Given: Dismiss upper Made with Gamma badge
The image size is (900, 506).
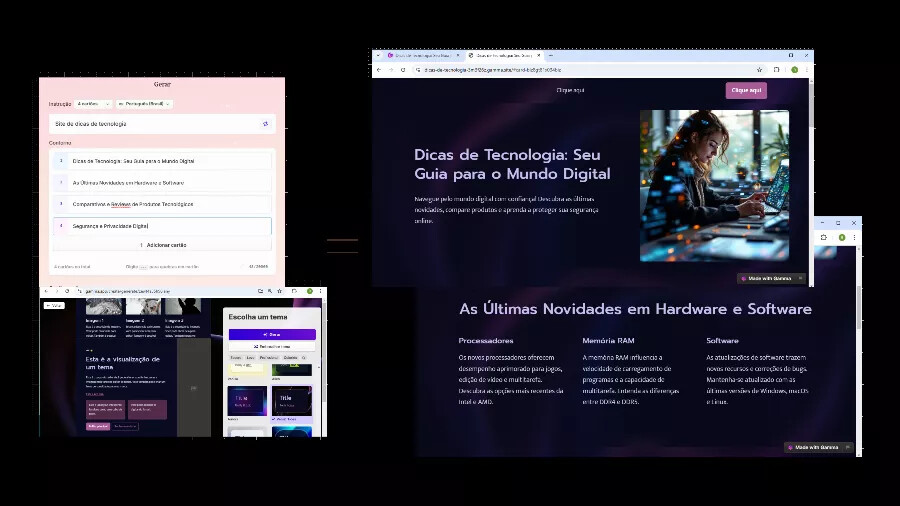Looking at the screenshot, I should tap(800, 278).
